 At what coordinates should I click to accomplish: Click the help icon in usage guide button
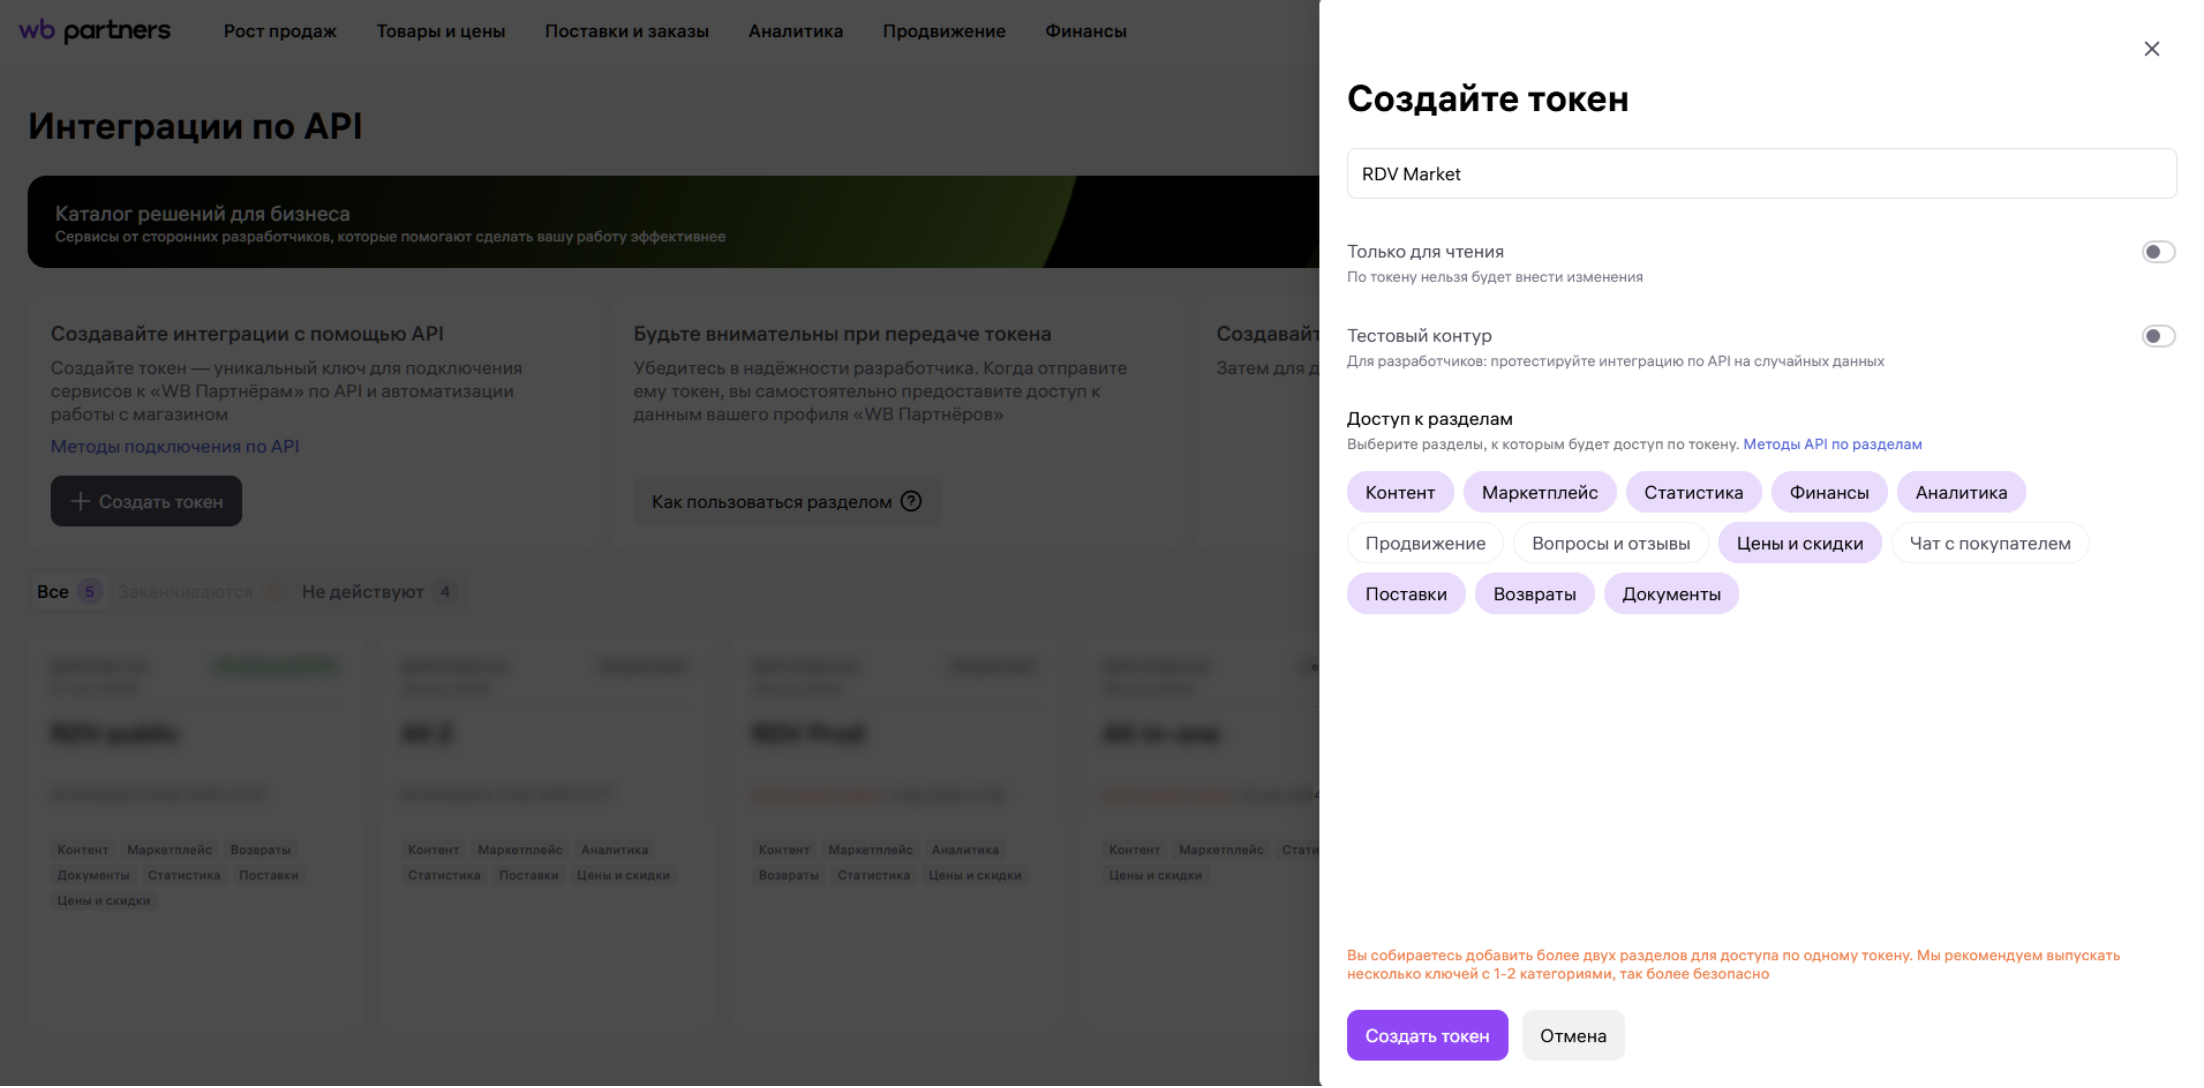click(911, 501)
